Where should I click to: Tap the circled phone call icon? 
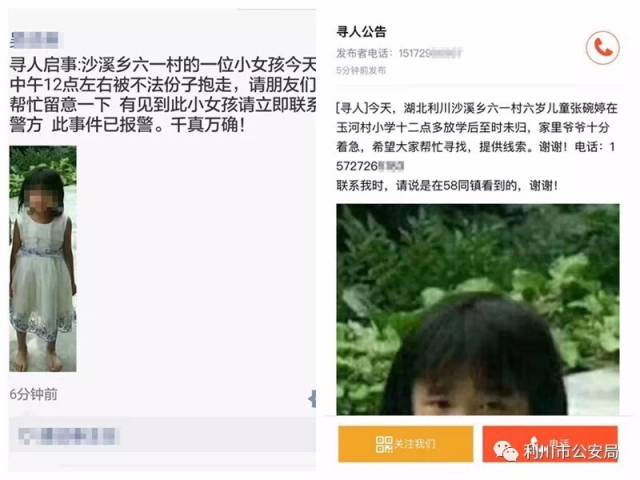point(602,48)
